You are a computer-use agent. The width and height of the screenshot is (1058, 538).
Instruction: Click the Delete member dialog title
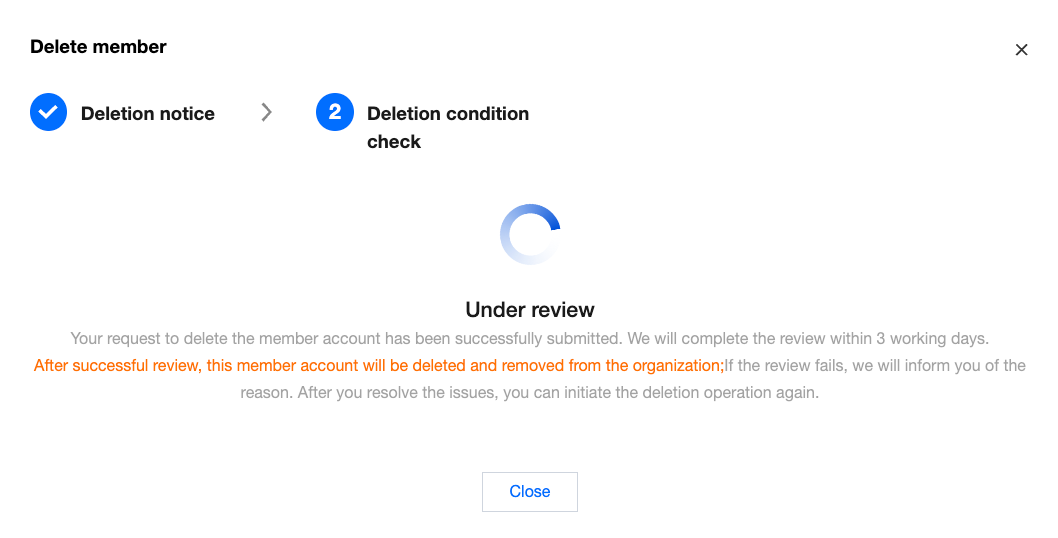98,47
